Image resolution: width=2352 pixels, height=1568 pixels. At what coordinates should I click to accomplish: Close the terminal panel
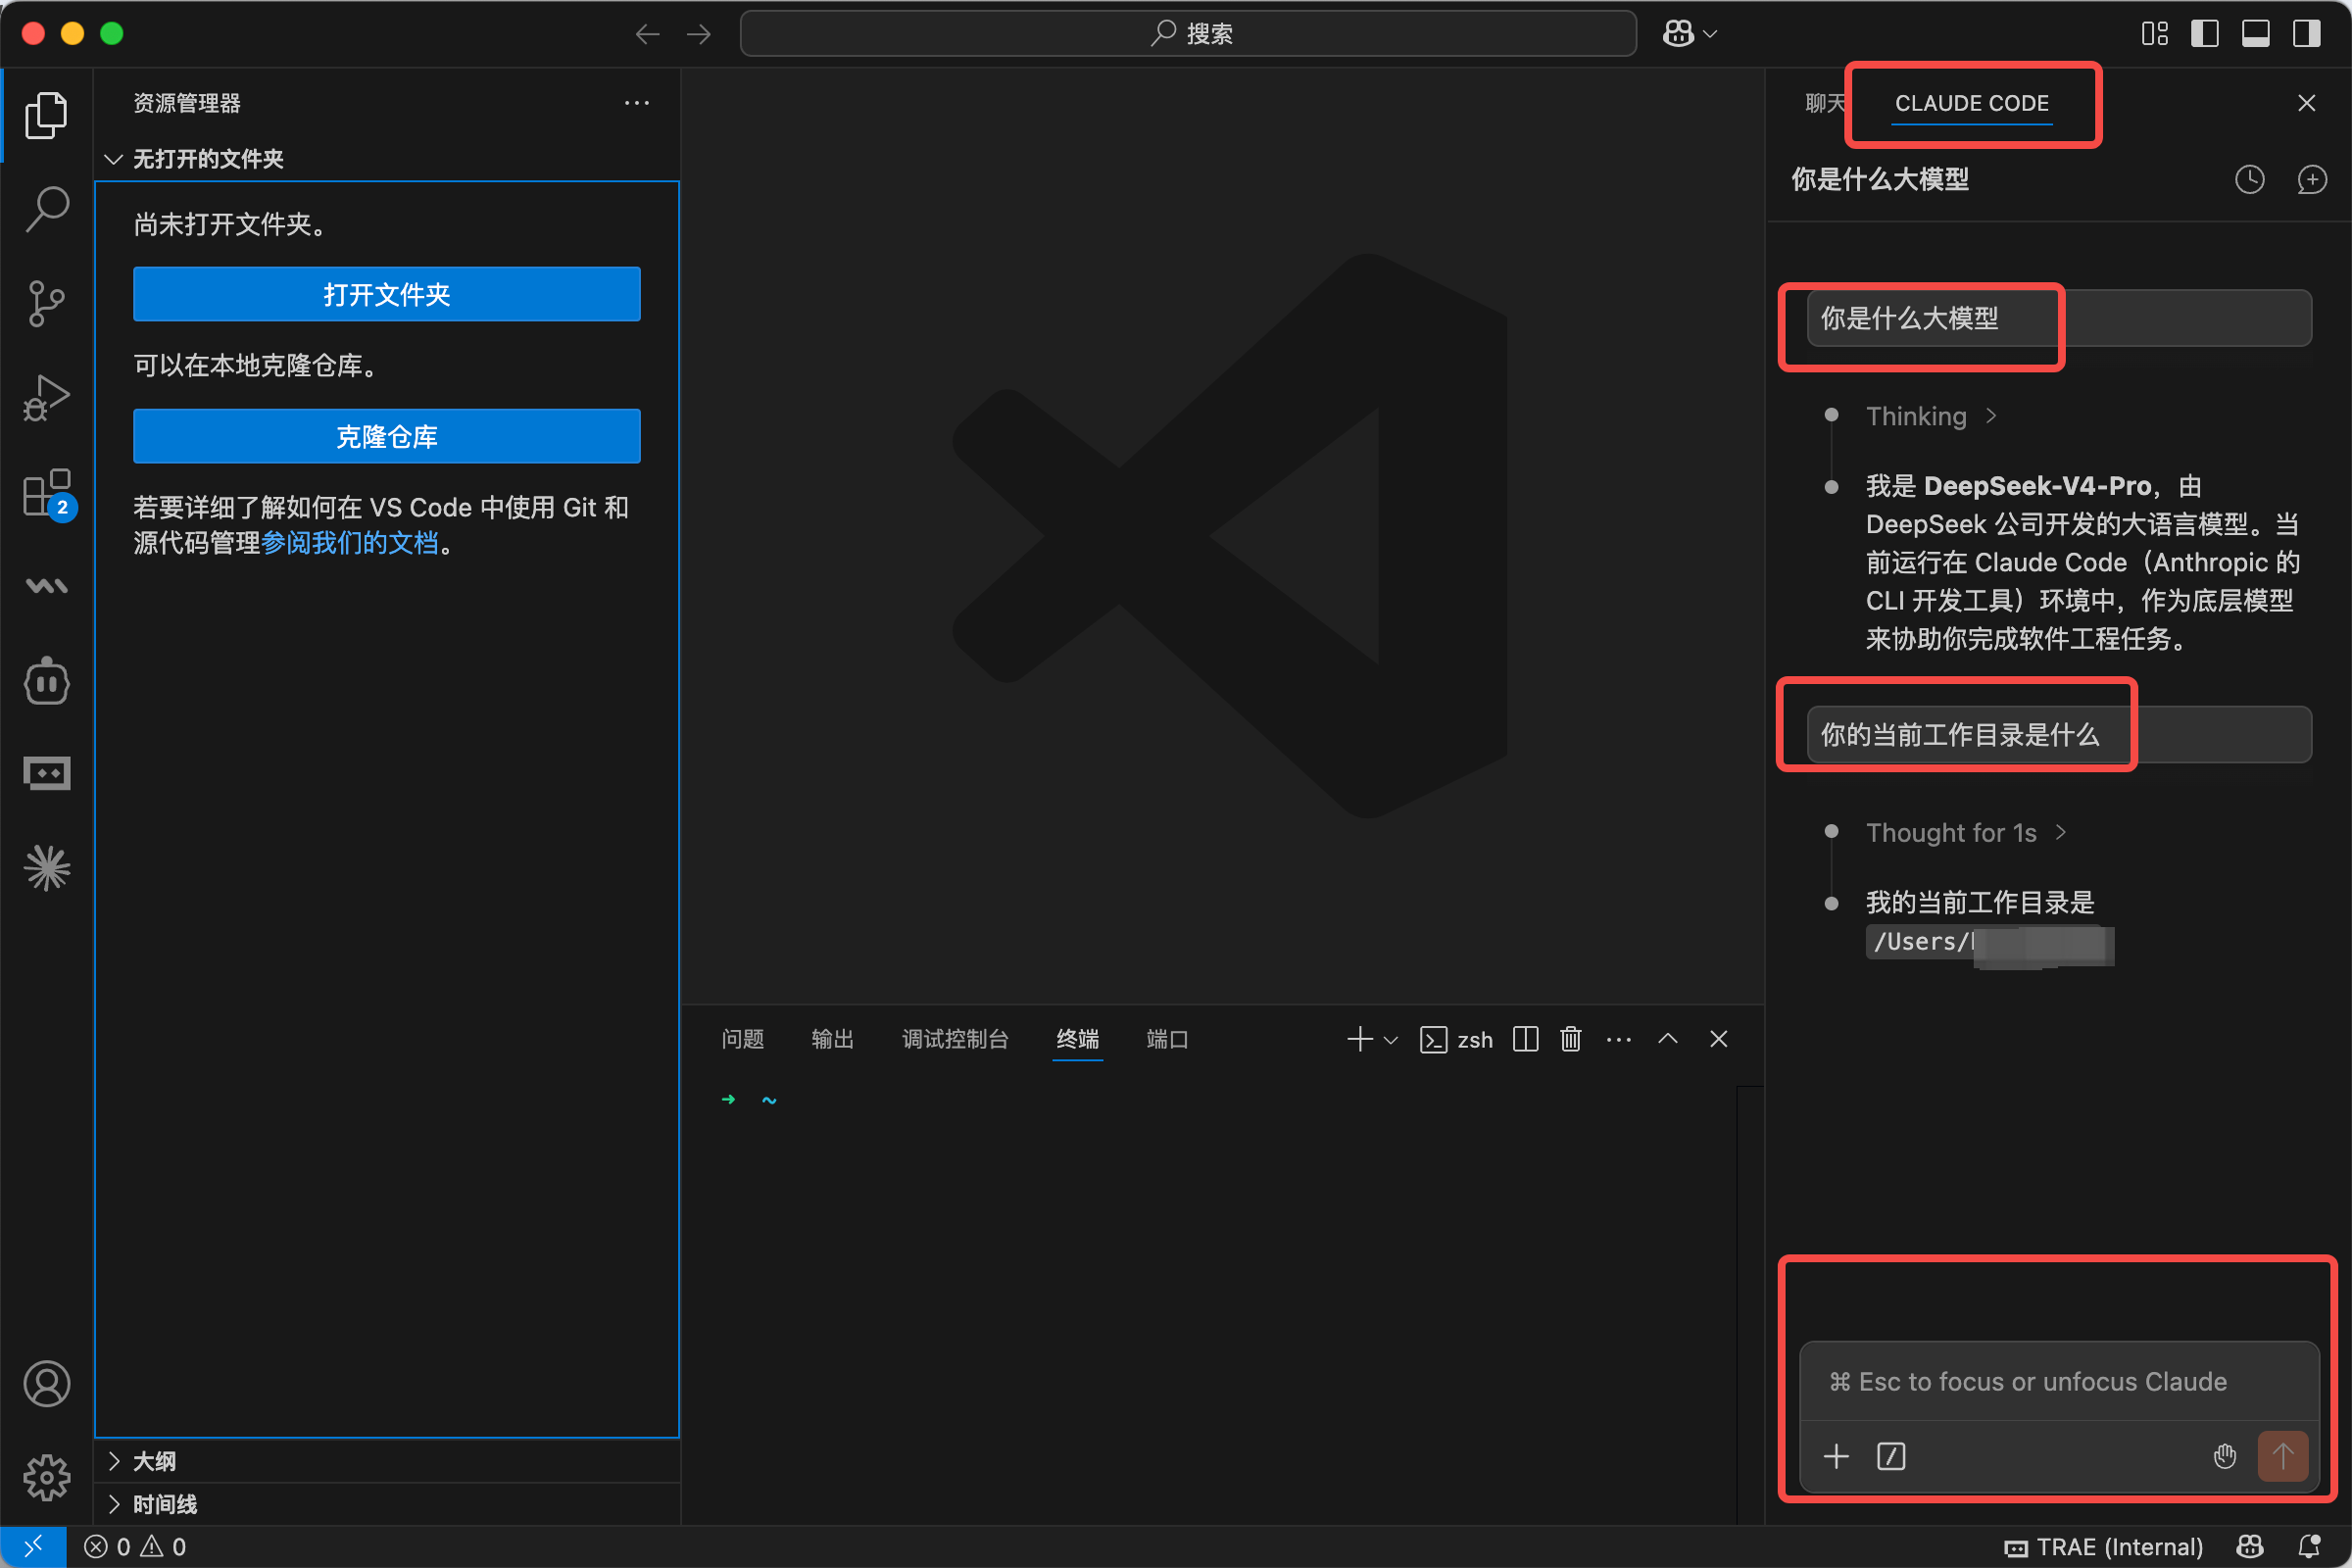click(1719, 1039)
